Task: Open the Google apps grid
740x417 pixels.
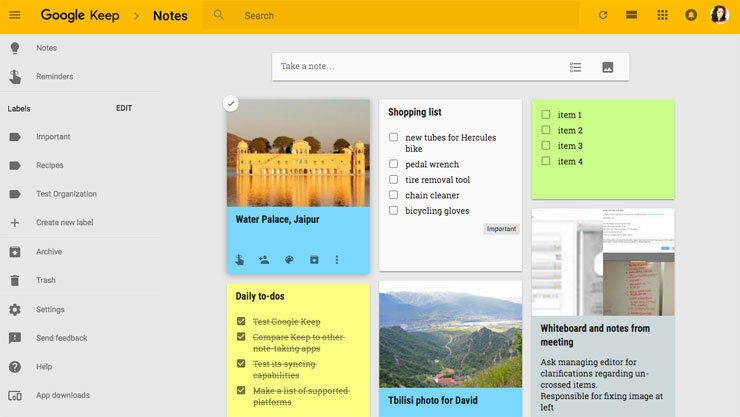Action: click(x=662, y=15)
